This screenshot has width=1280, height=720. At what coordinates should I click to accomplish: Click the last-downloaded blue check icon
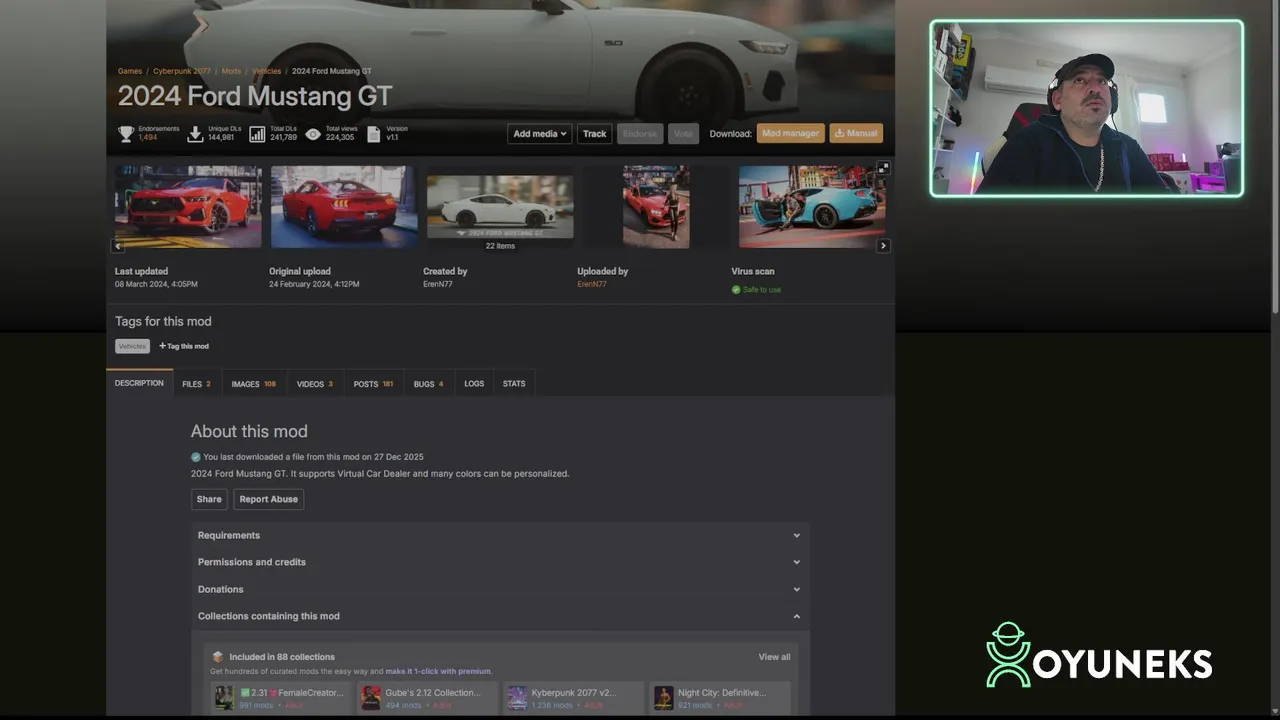[x=196, y=457]
